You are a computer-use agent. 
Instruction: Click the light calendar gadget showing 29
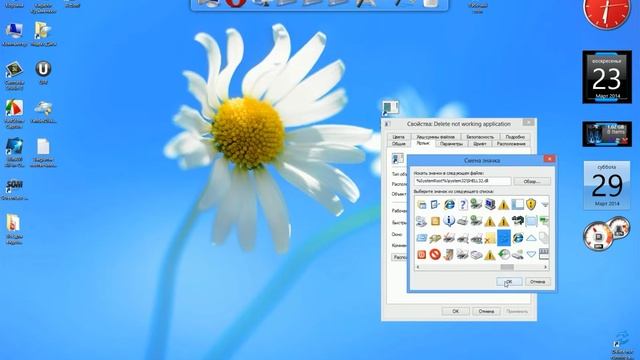[607, 185]
